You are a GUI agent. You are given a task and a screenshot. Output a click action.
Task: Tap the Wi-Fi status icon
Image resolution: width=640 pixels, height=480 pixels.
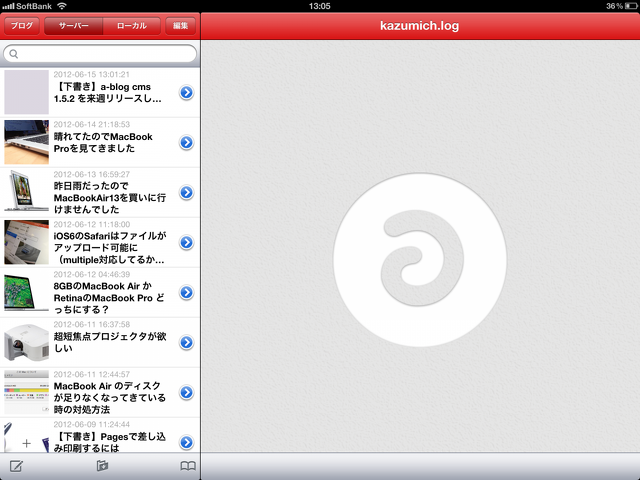point(62,6)
